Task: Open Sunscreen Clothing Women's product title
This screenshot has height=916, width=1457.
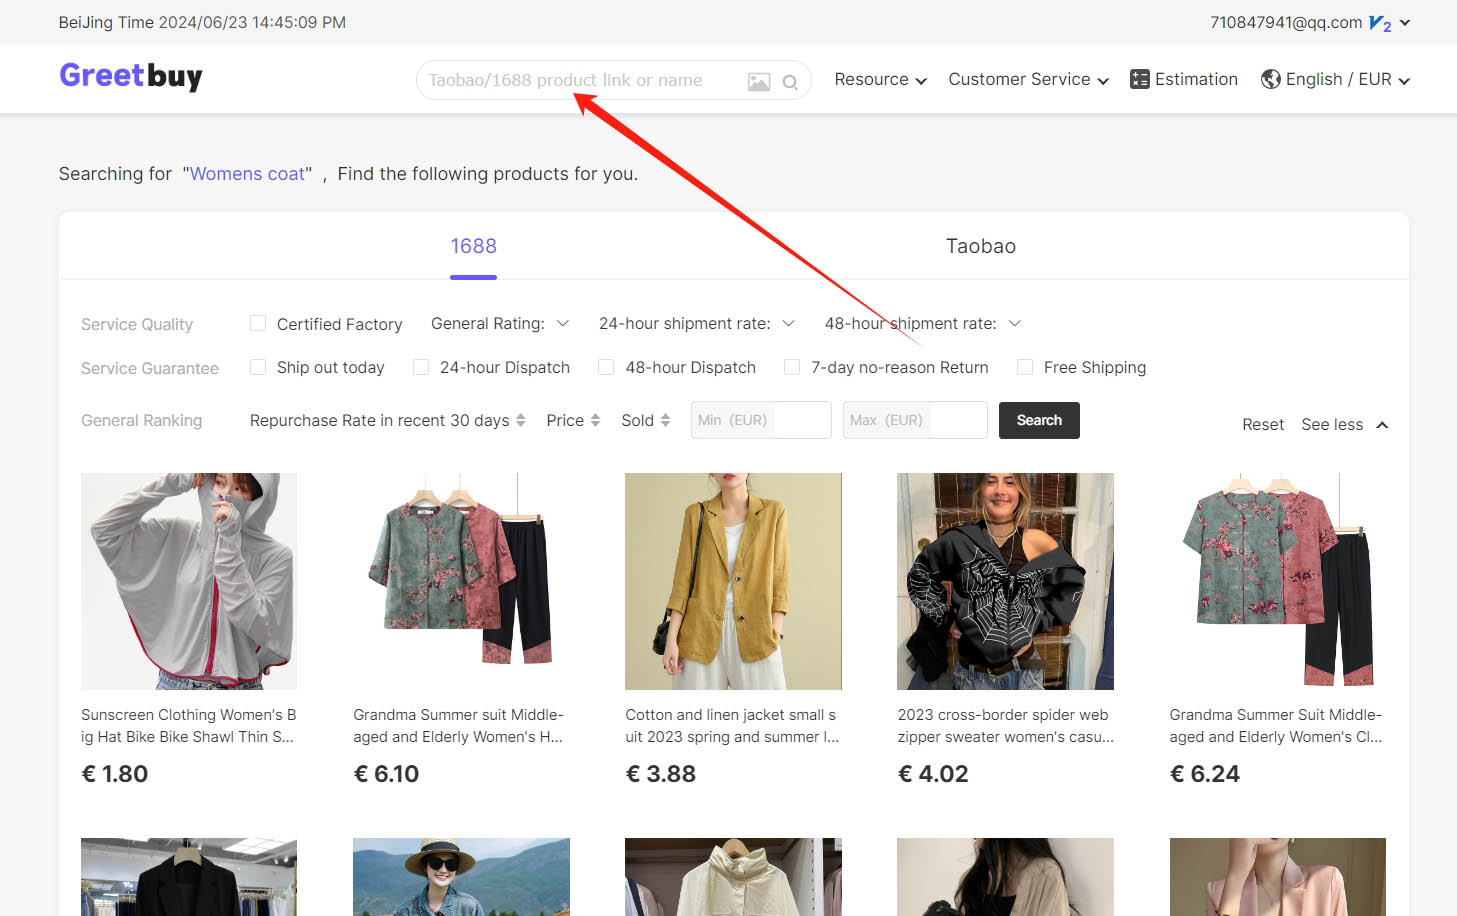Action: (x=189, y=726)
